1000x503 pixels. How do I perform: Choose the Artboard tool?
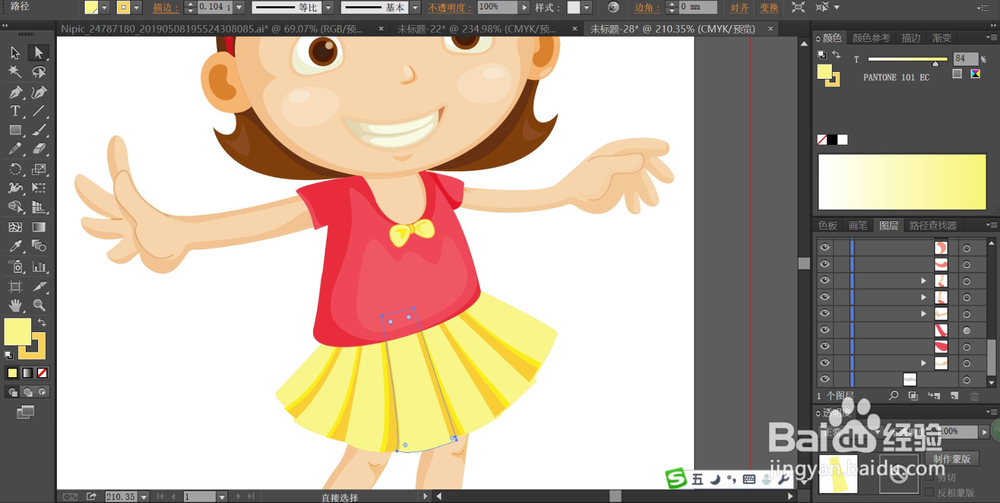click(x=15, y=286)
